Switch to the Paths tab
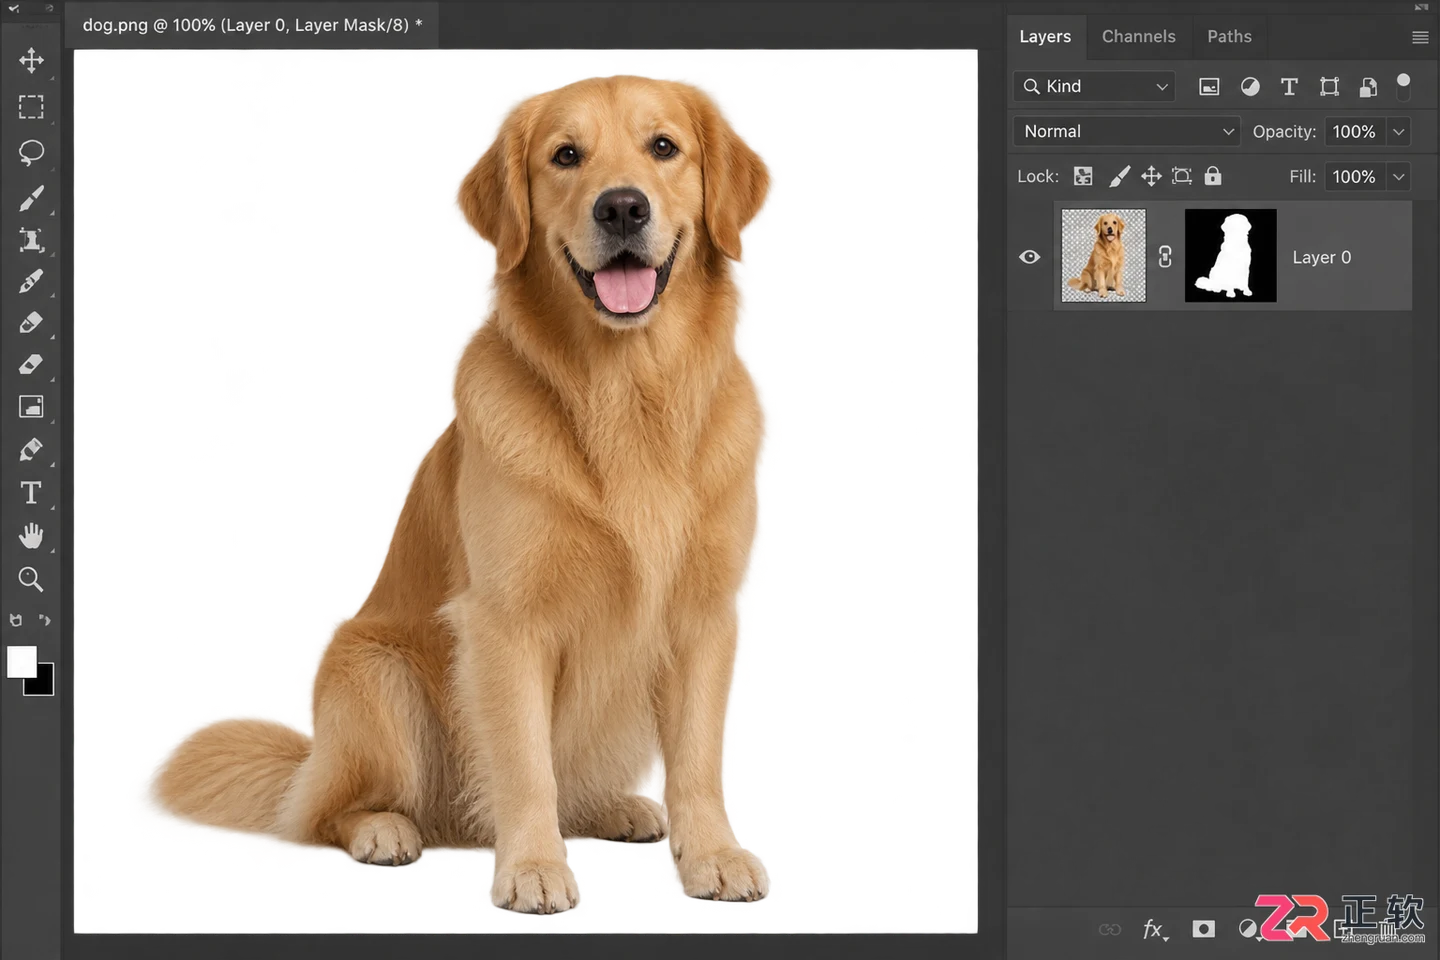 coord(1229,36)
